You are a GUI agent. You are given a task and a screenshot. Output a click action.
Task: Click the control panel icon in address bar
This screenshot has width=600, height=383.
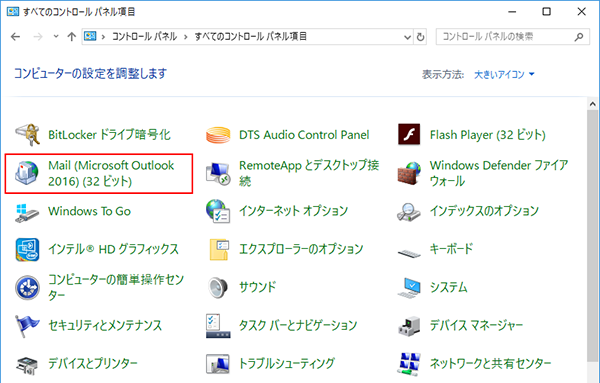coord(90,36)
